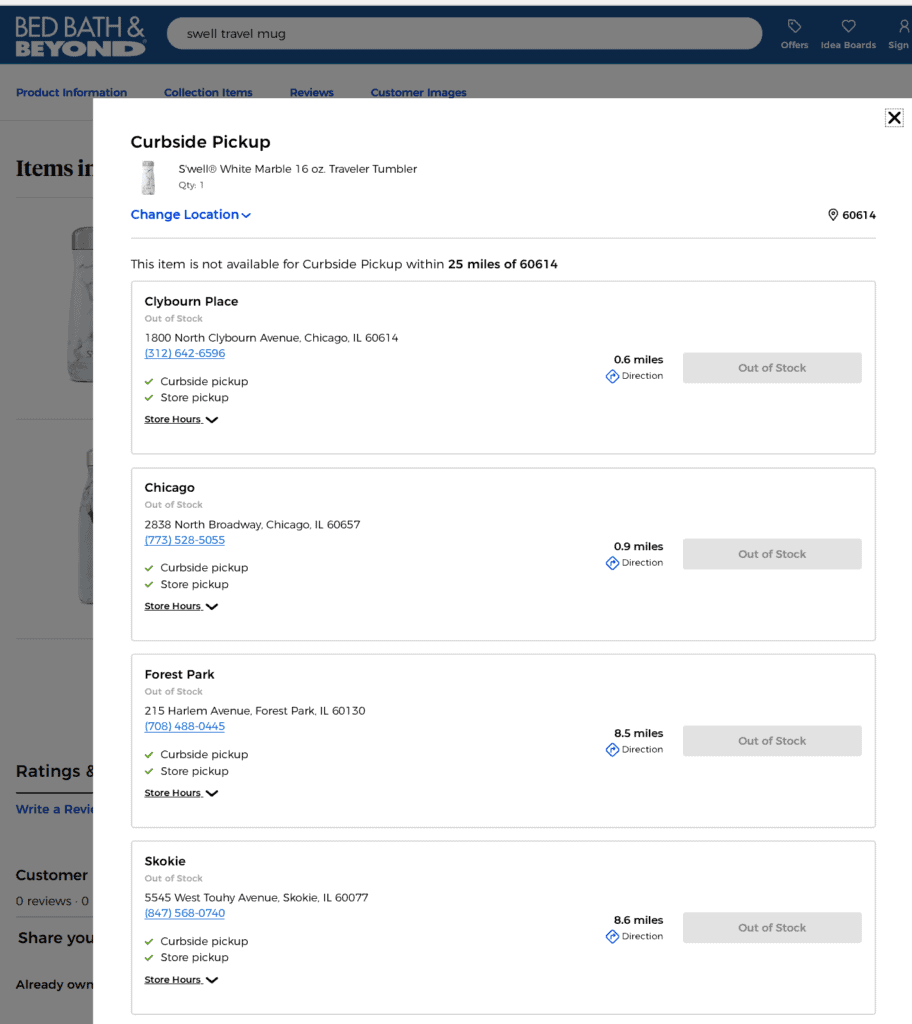Click Out of Stock button for Forest Park
Image resolution: width=912 pixels, height=1024 pixels.
(x=772, y=741)
